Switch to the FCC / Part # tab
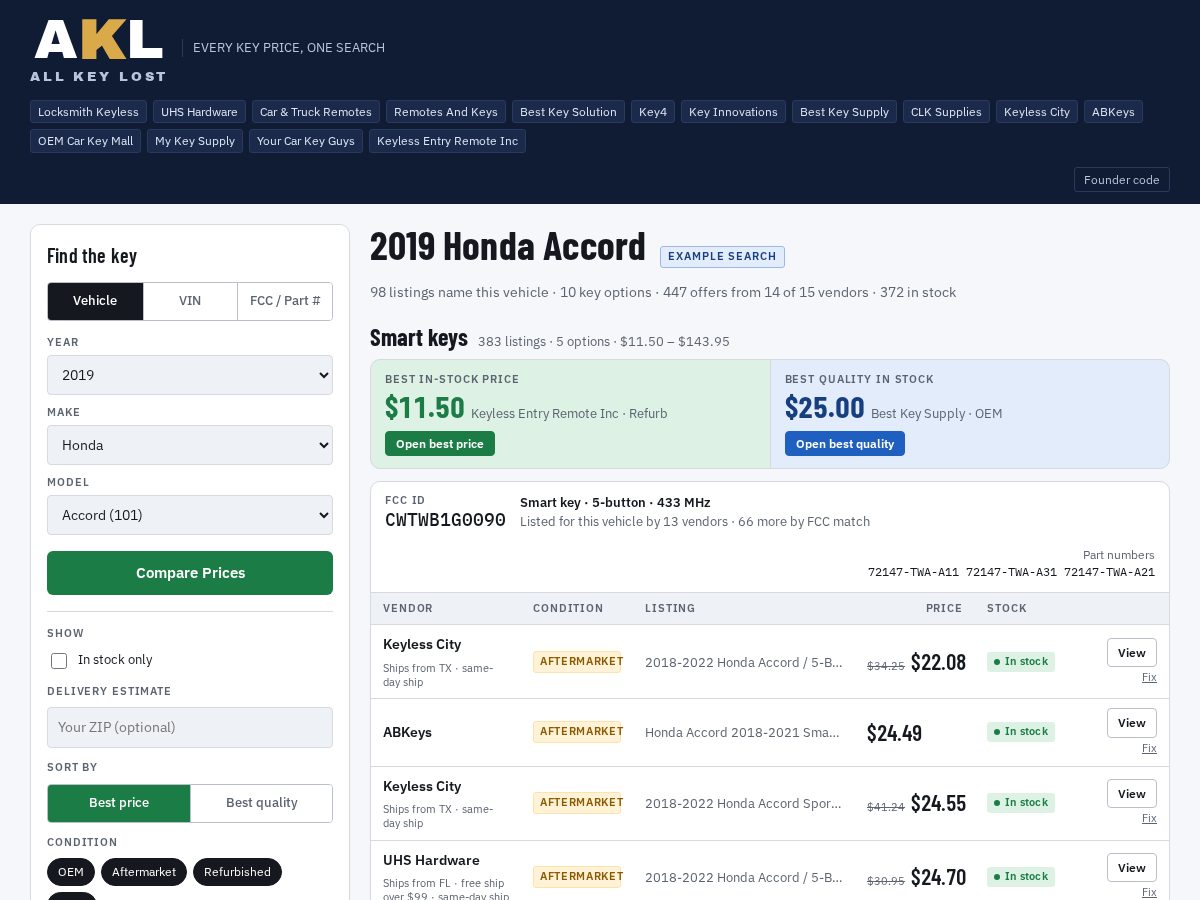The height and width of the screenshot is (900, 1200). (285, 301)
